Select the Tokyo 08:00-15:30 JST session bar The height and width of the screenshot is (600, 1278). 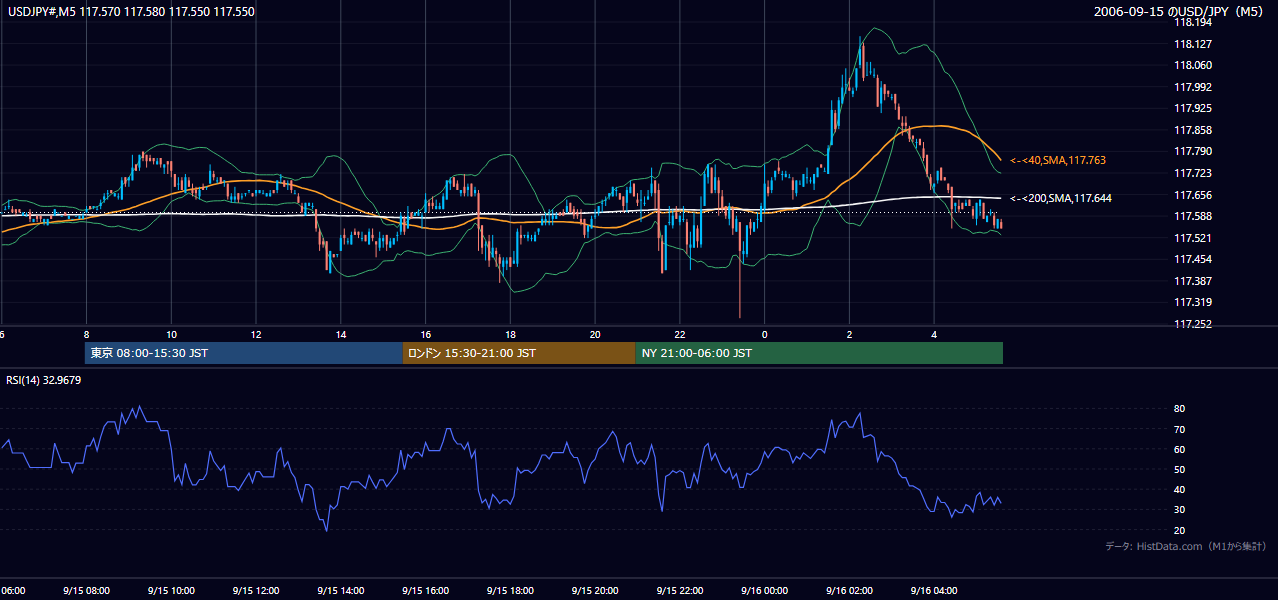(x=244, y=353)
